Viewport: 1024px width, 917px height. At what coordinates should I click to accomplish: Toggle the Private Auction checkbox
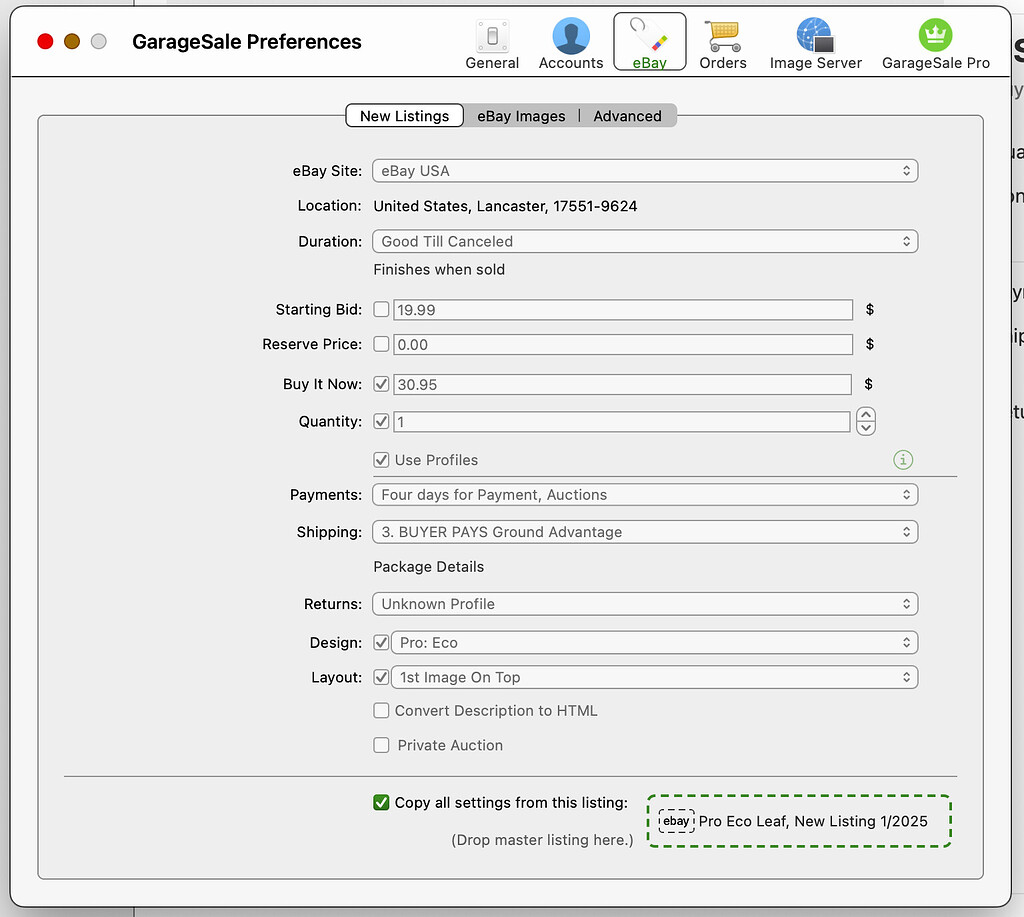point(381,745)
